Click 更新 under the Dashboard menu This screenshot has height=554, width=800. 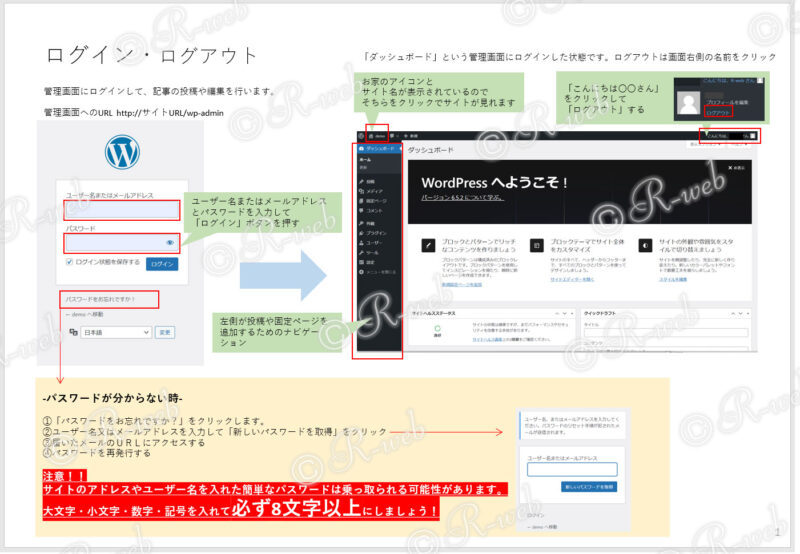(364, 167)
